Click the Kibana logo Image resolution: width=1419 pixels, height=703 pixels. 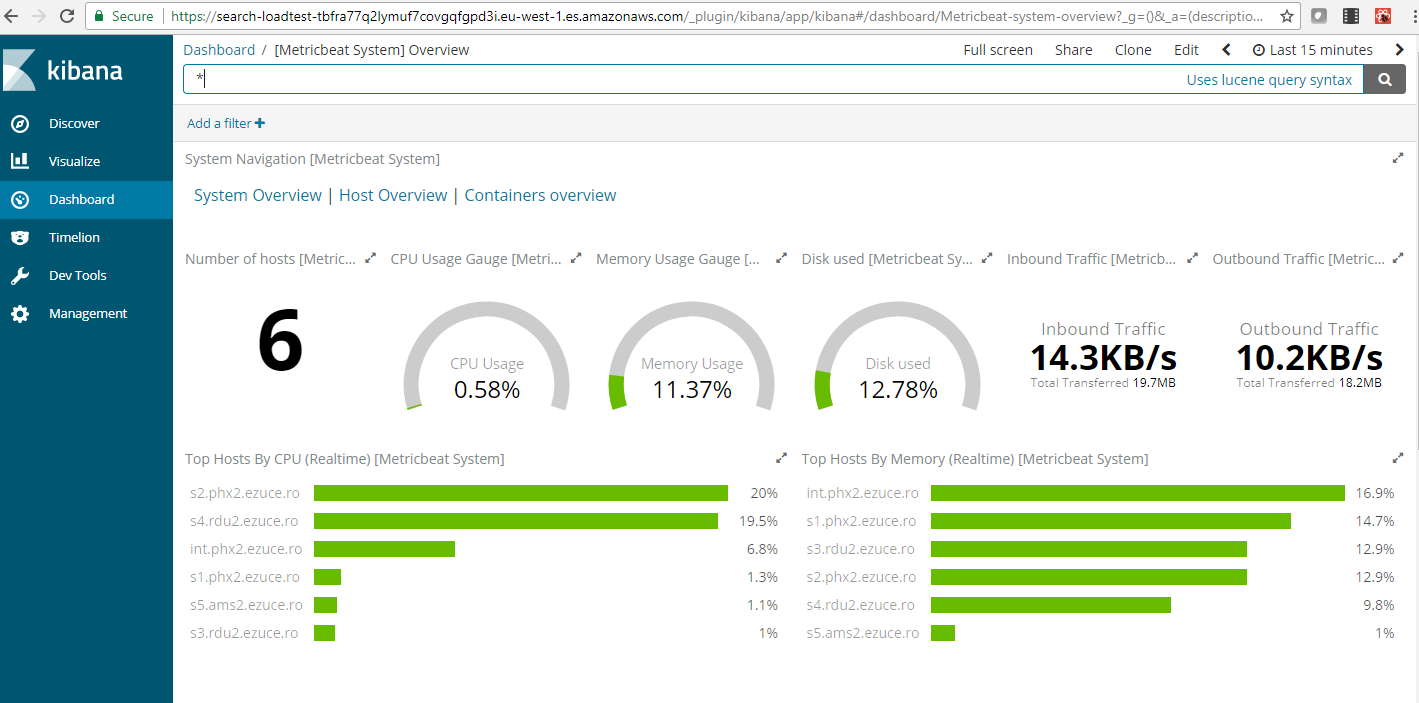click(x=64, y=70)
